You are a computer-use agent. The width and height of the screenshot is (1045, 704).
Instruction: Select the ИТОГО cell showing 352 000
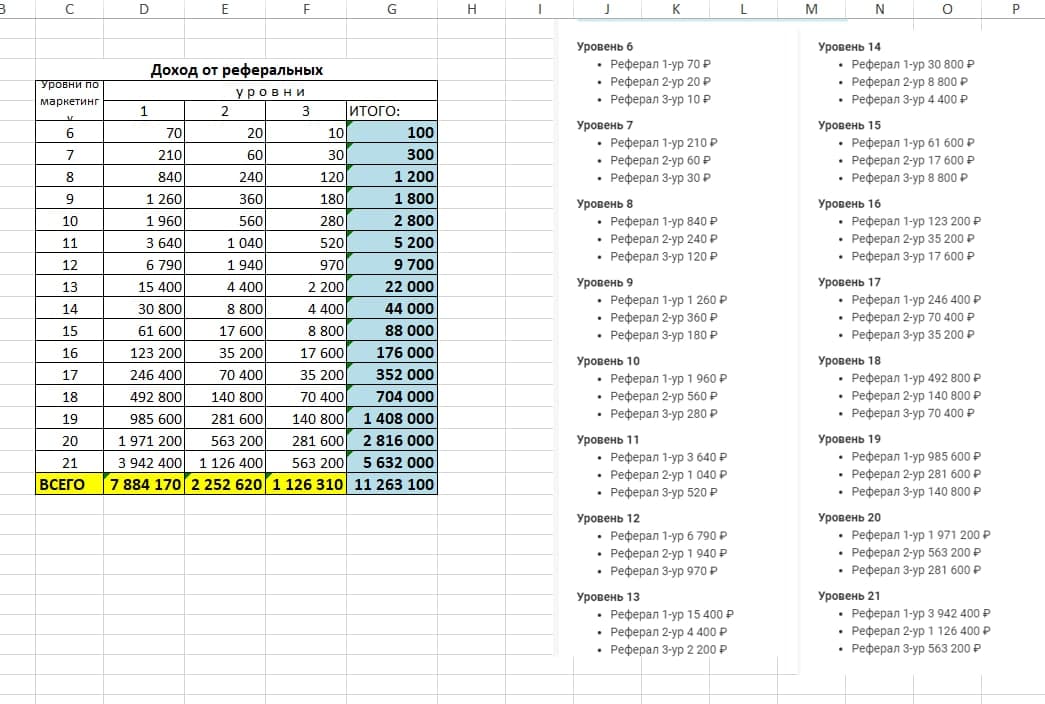(x=392, y=375)
